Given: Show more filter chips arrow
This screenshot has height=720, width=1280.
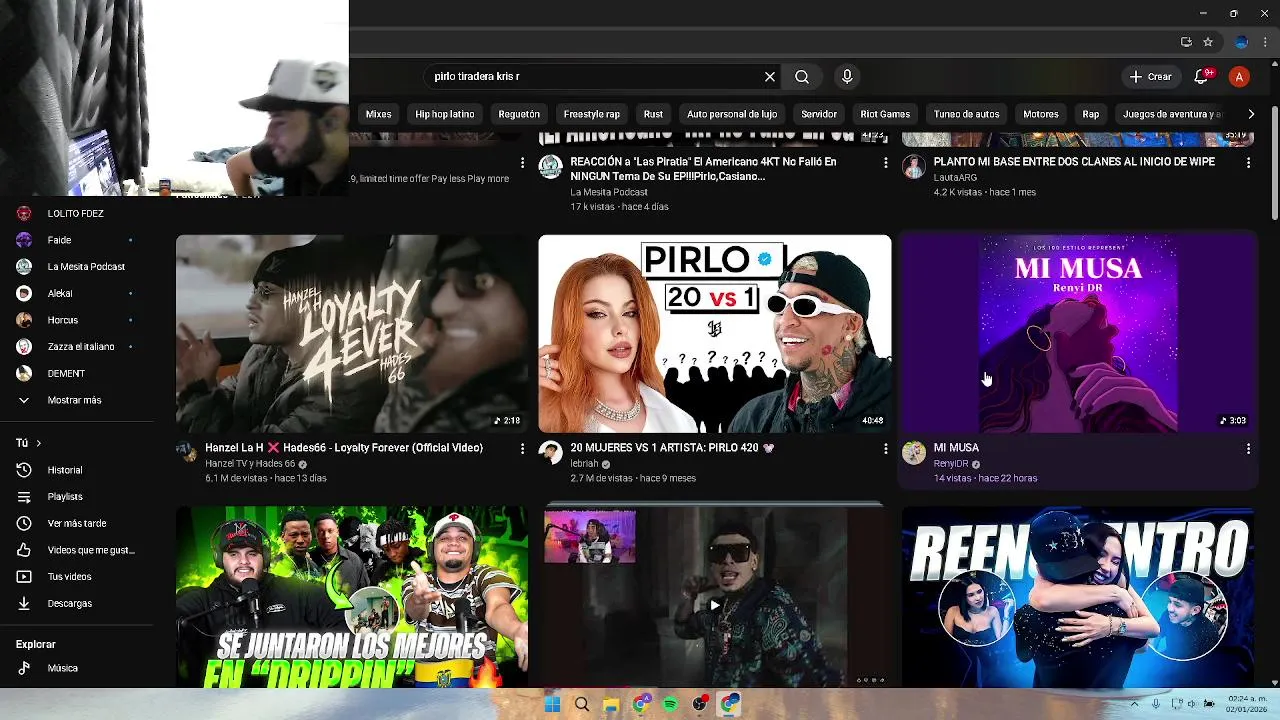Looking at the screenshot, I should tap(1251, 114).
